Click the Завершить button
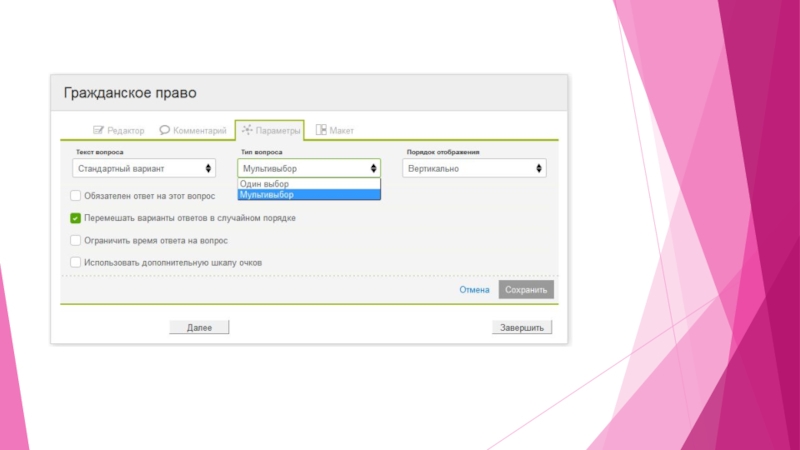 coord(522,328)
